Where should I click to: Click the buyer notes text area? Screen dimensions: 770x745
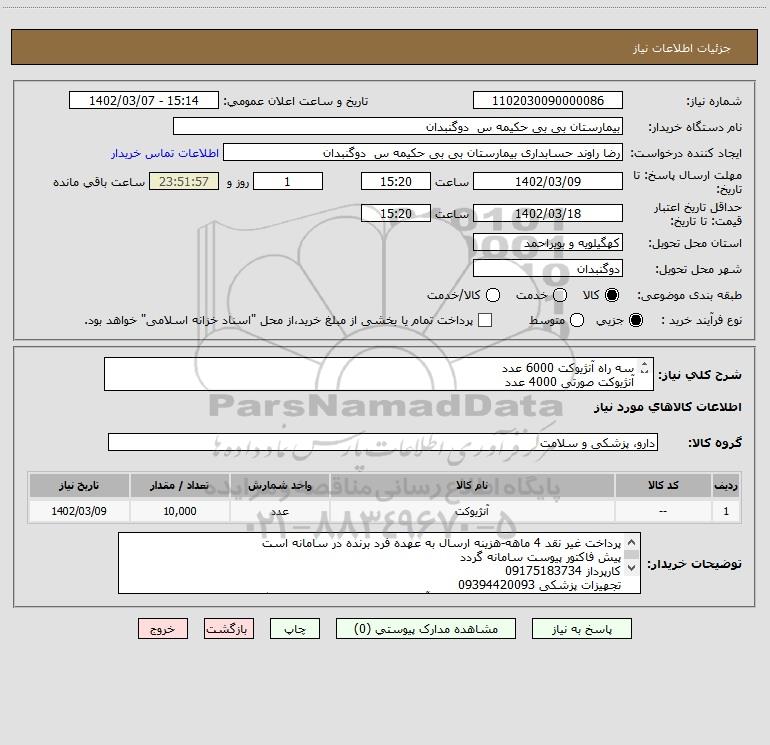[x=379, y=563]
